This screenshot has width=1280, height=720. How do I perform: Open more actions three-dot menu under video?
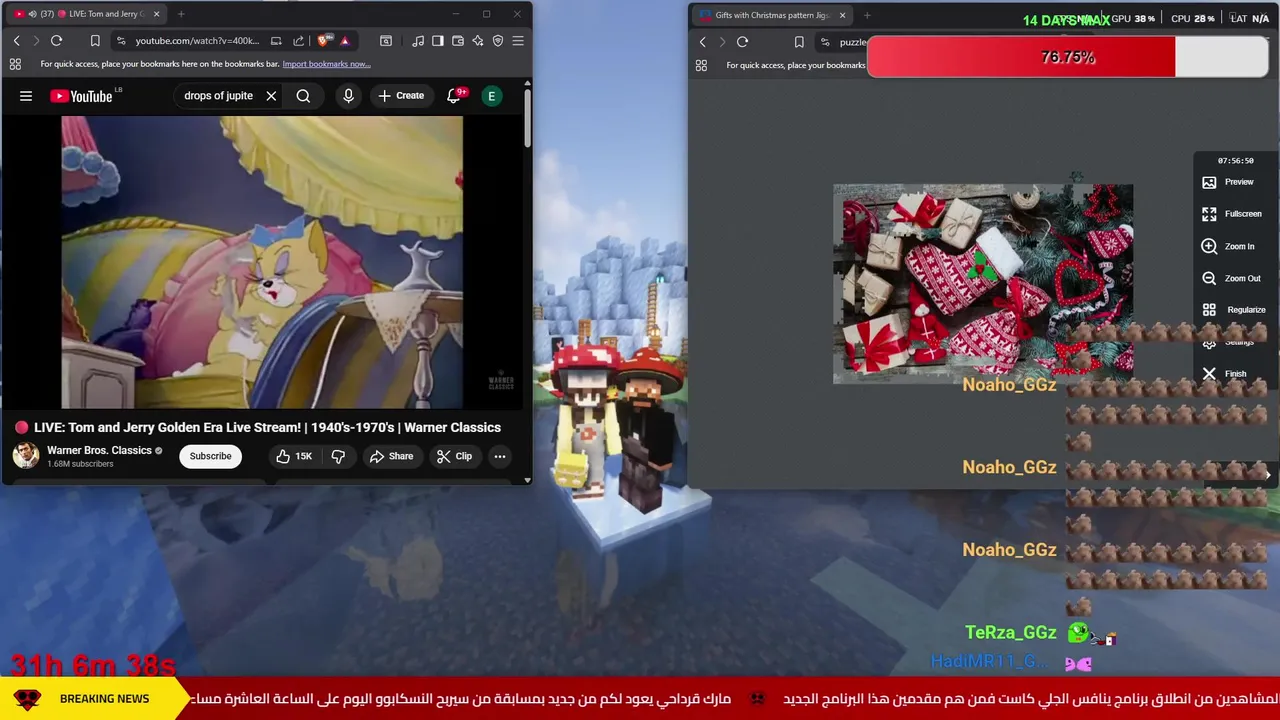tap(500, 456)
